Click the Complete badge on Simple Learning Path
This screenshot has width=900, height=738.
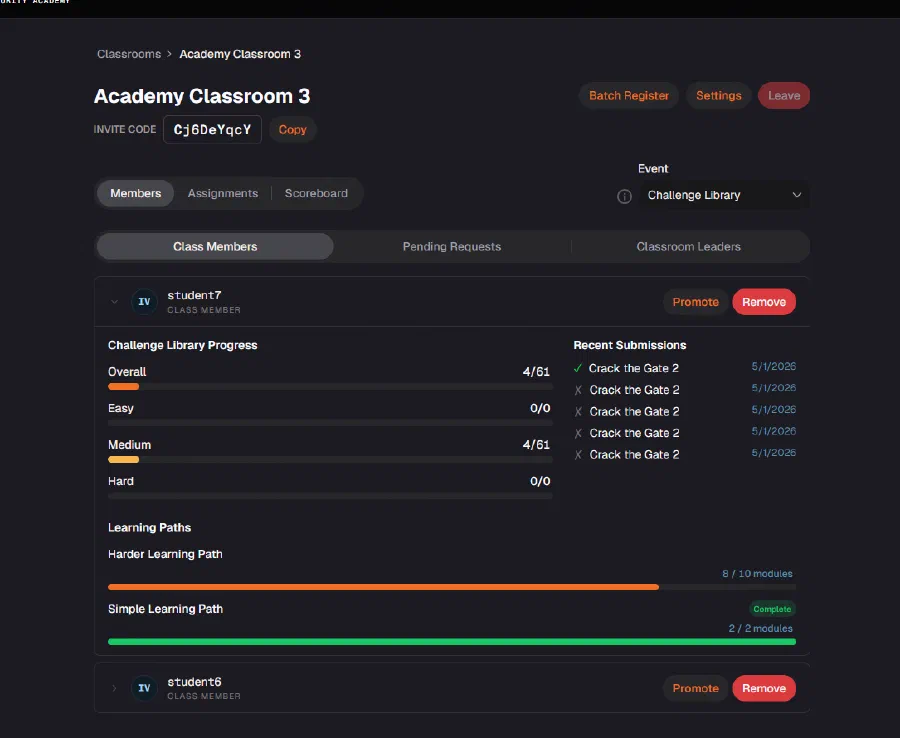[x=772, y=609]
